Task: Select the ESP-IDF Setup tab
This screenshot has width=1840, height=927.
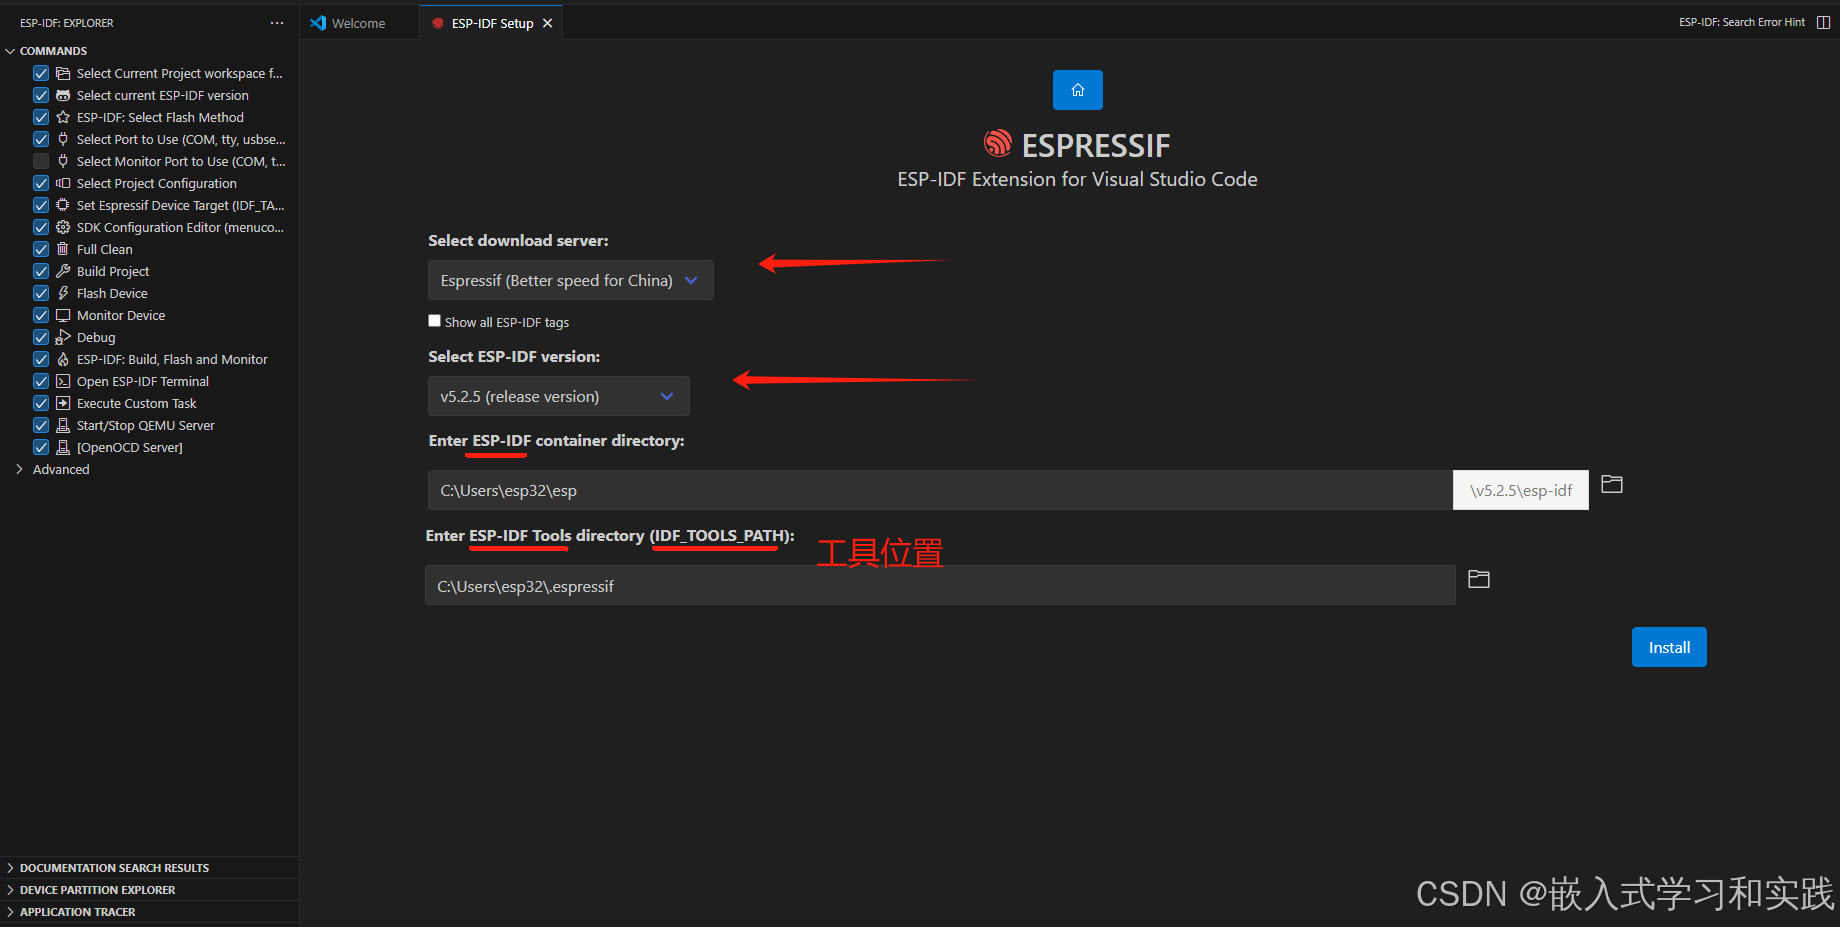Action: coord(492,23)
